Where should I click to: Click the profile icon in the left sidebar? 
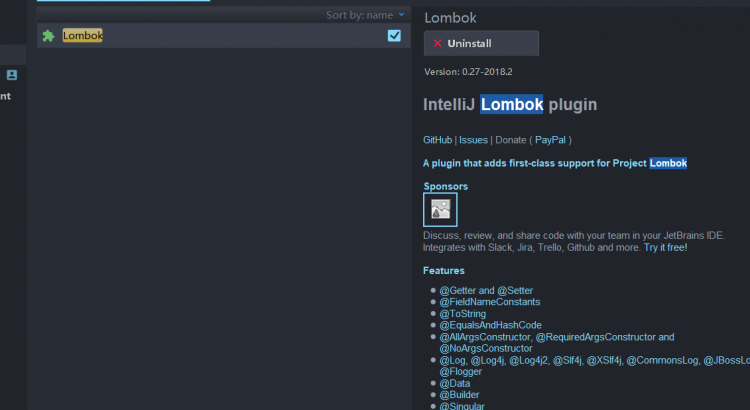tap(12, 75)
